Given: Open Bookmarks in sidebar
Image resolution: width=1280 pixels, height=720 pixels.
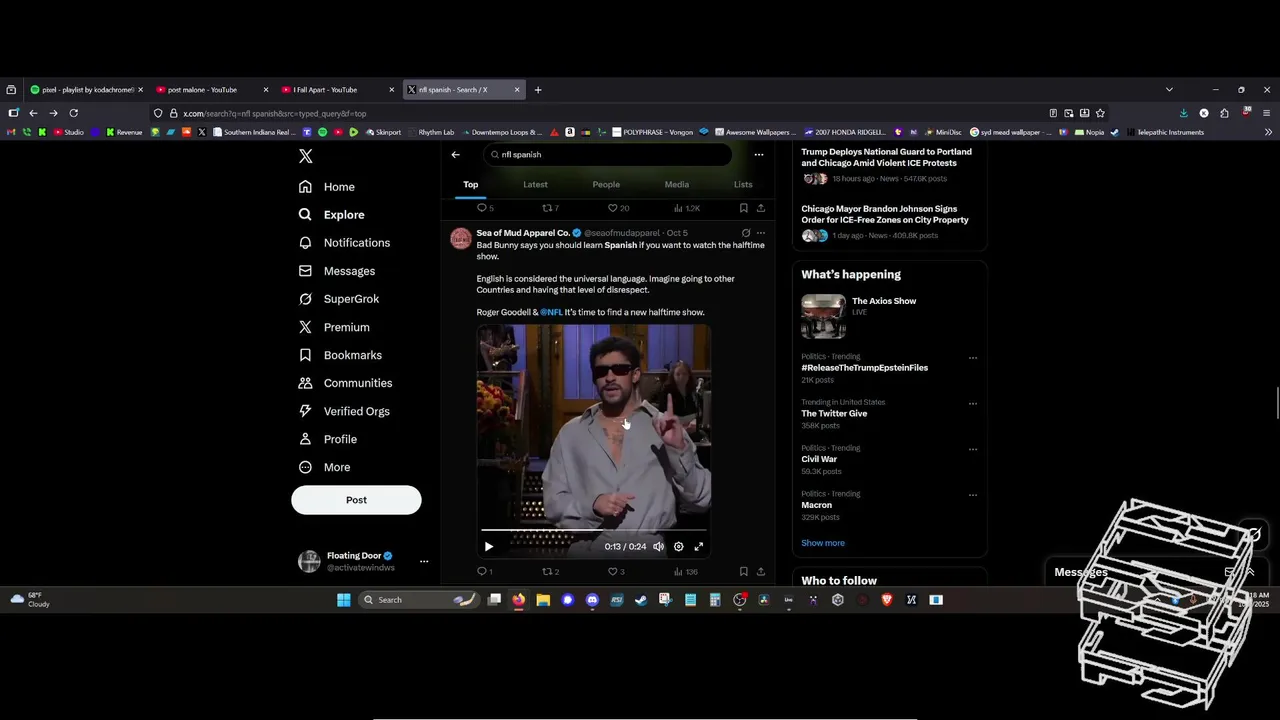Looking at the screenshot, I should [340, 355].
